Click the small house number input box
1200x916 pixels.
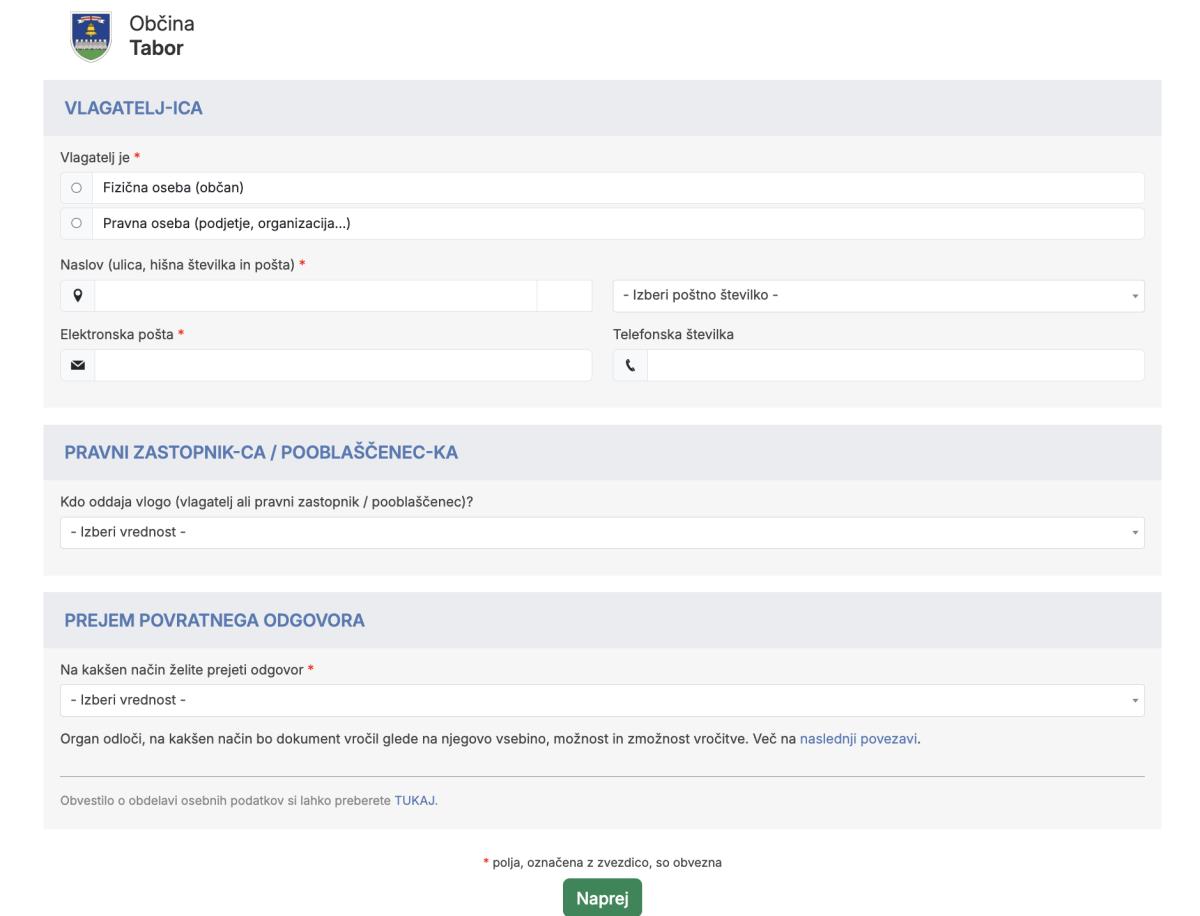[564, 296]
